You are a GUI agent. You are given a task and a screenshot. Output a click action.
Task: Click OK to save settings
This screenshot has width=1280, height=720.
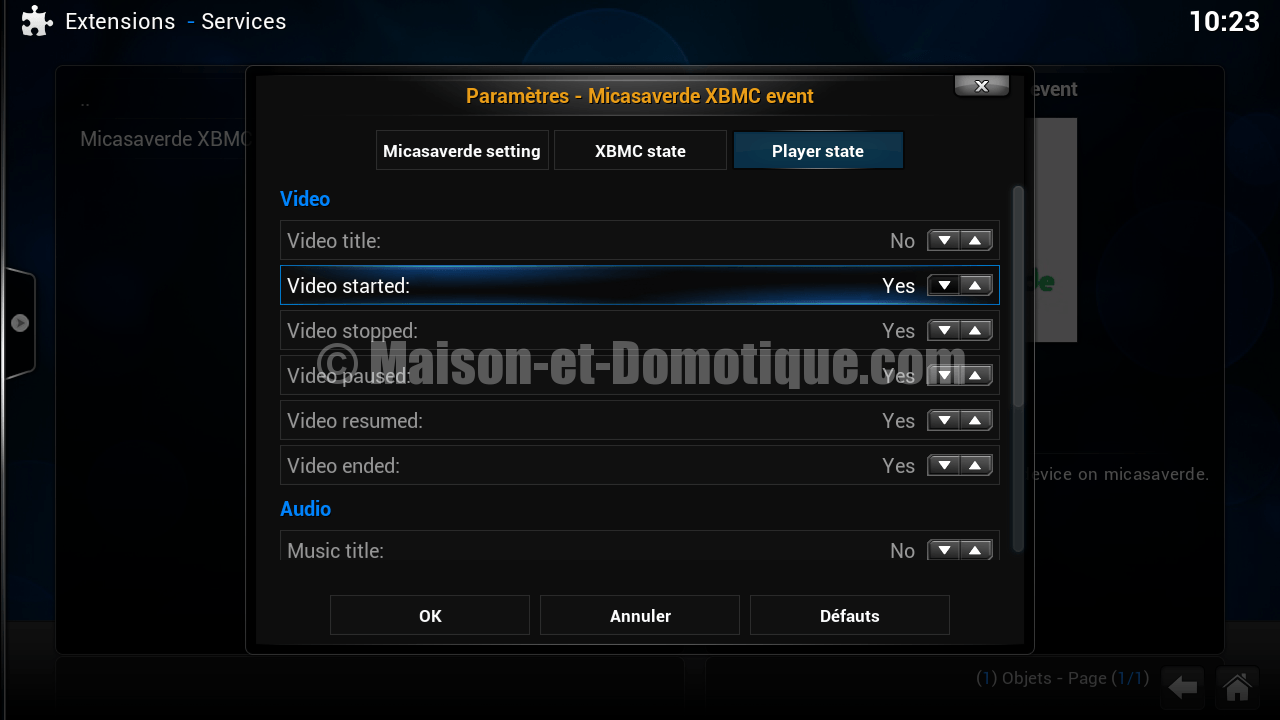click(430, 616)
